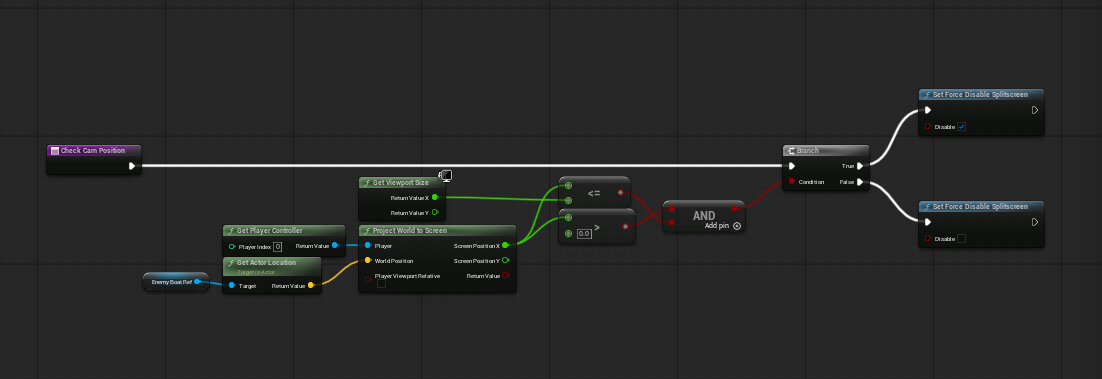Click Get Actor Location Return Value pin

[x=312, y=285]
